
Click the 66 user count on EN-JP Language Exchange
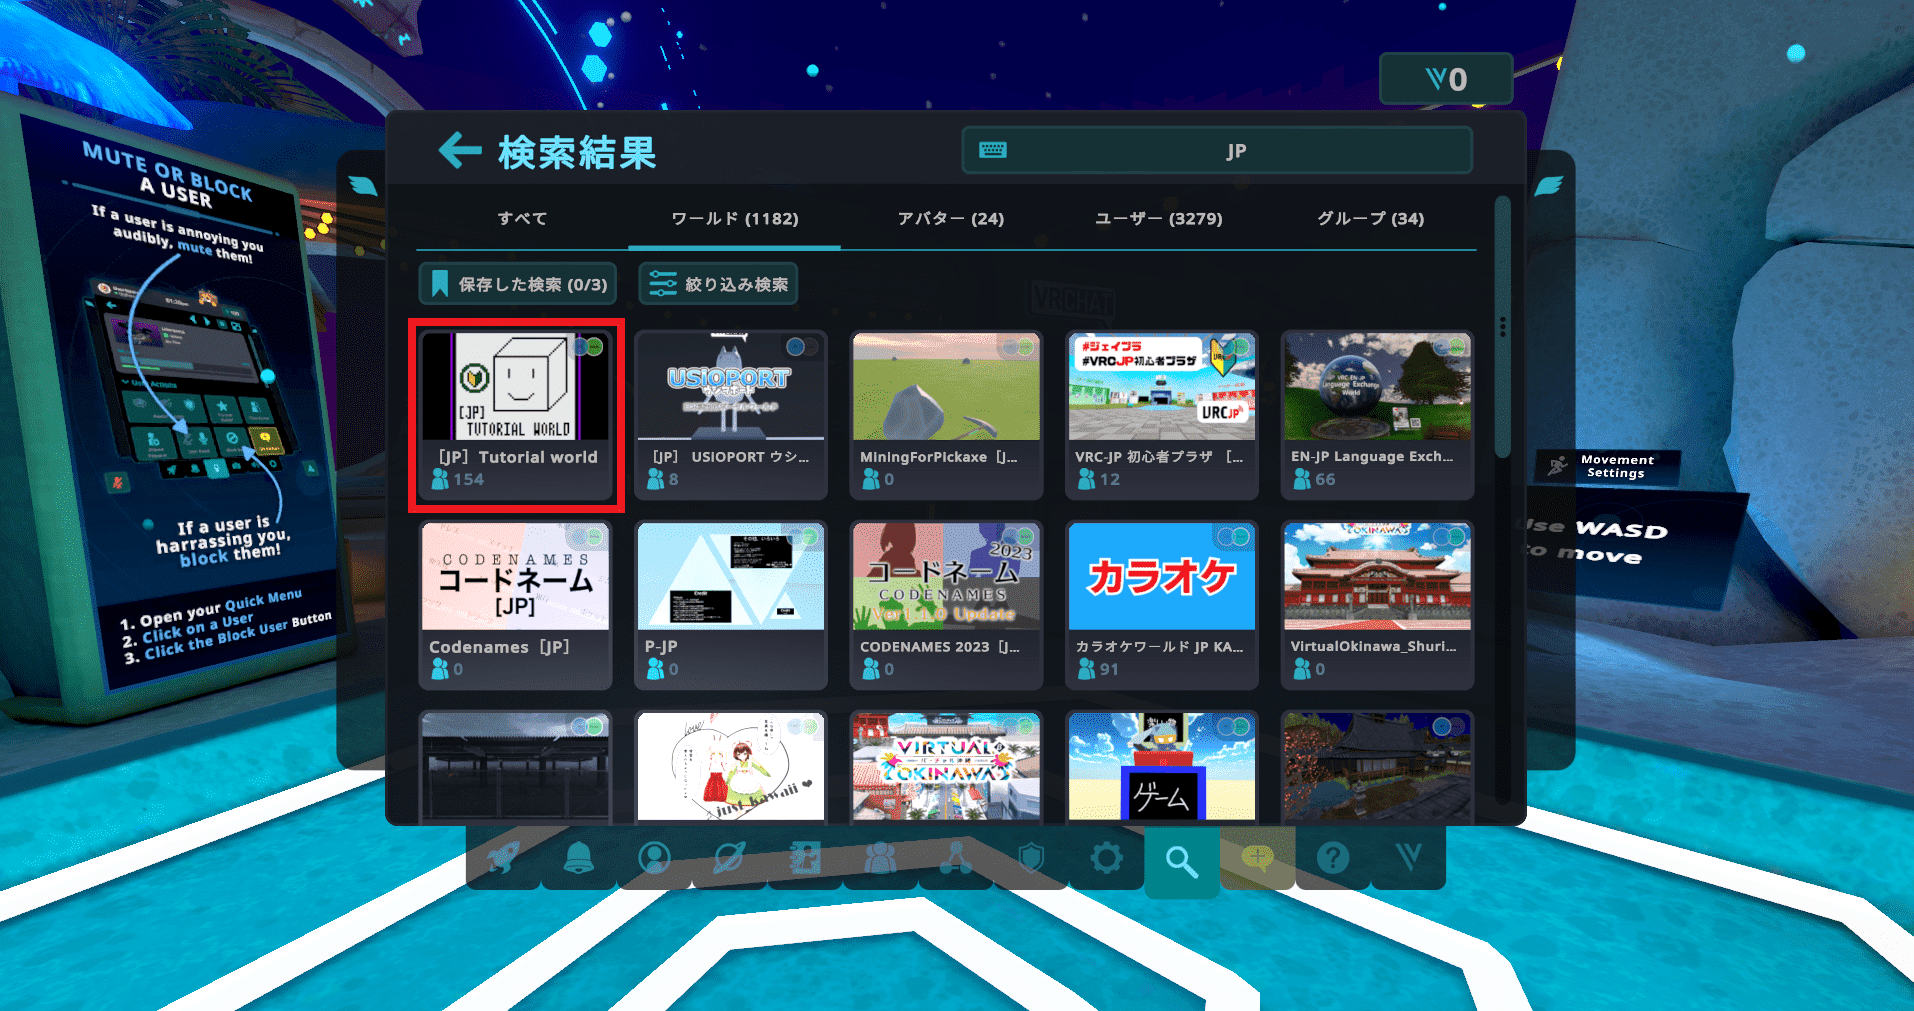pyautogui.click(x=1314, y=480)
